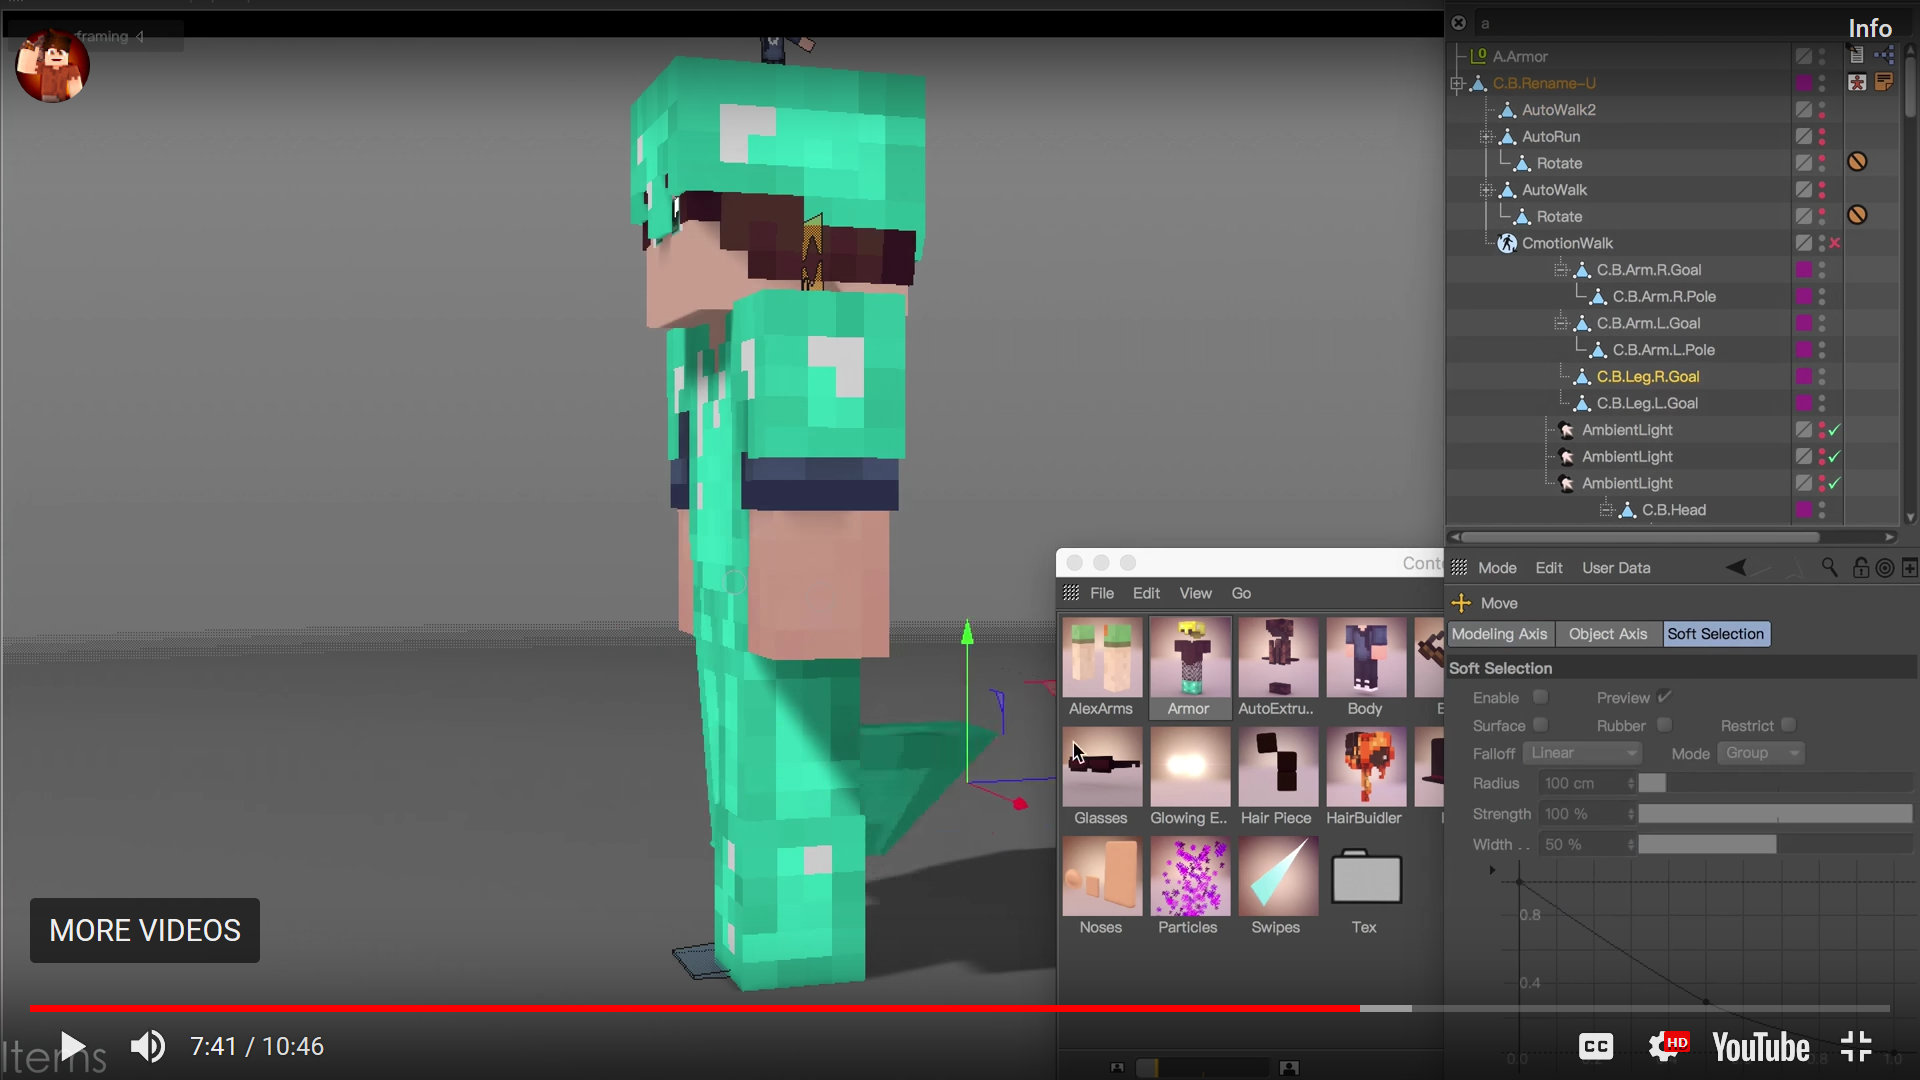Toggle the Restrict checkbox
This screenshot has width=1920, height=1080.
point(1788,725)
